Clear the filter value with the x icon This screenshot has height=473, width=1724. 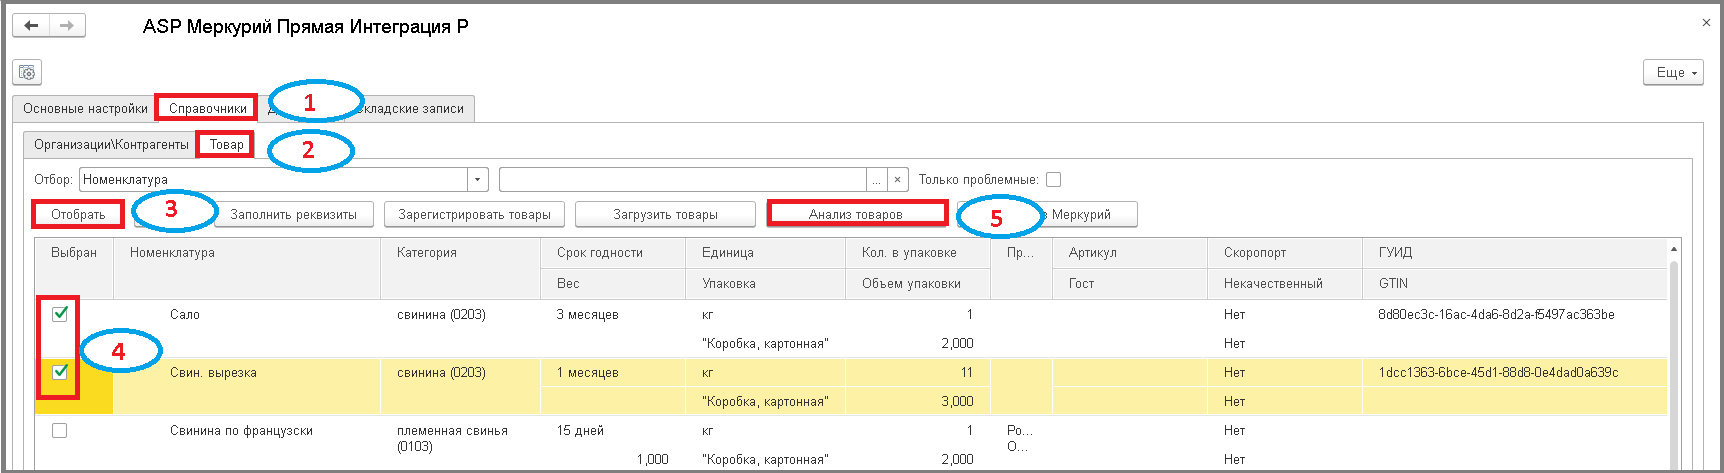898,180
